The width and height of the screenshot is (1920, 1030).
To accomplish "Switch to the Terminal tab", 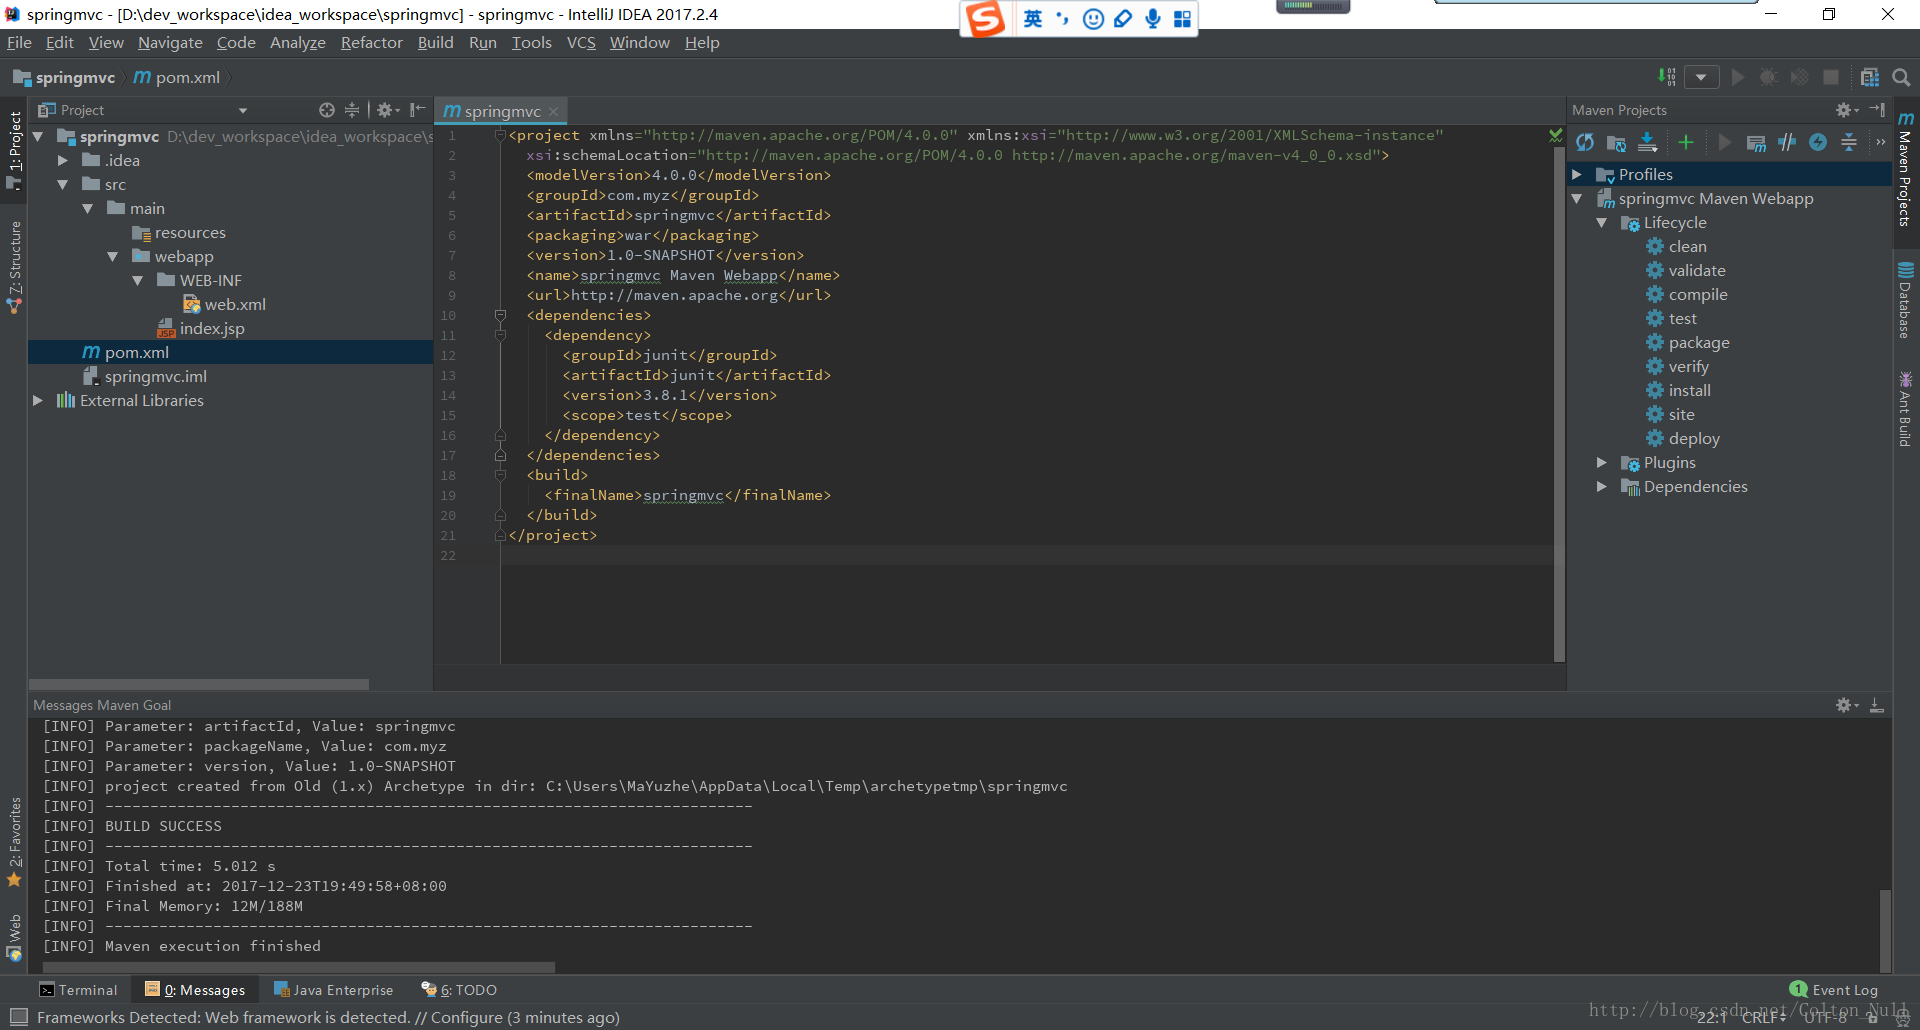I will [78, 990].
